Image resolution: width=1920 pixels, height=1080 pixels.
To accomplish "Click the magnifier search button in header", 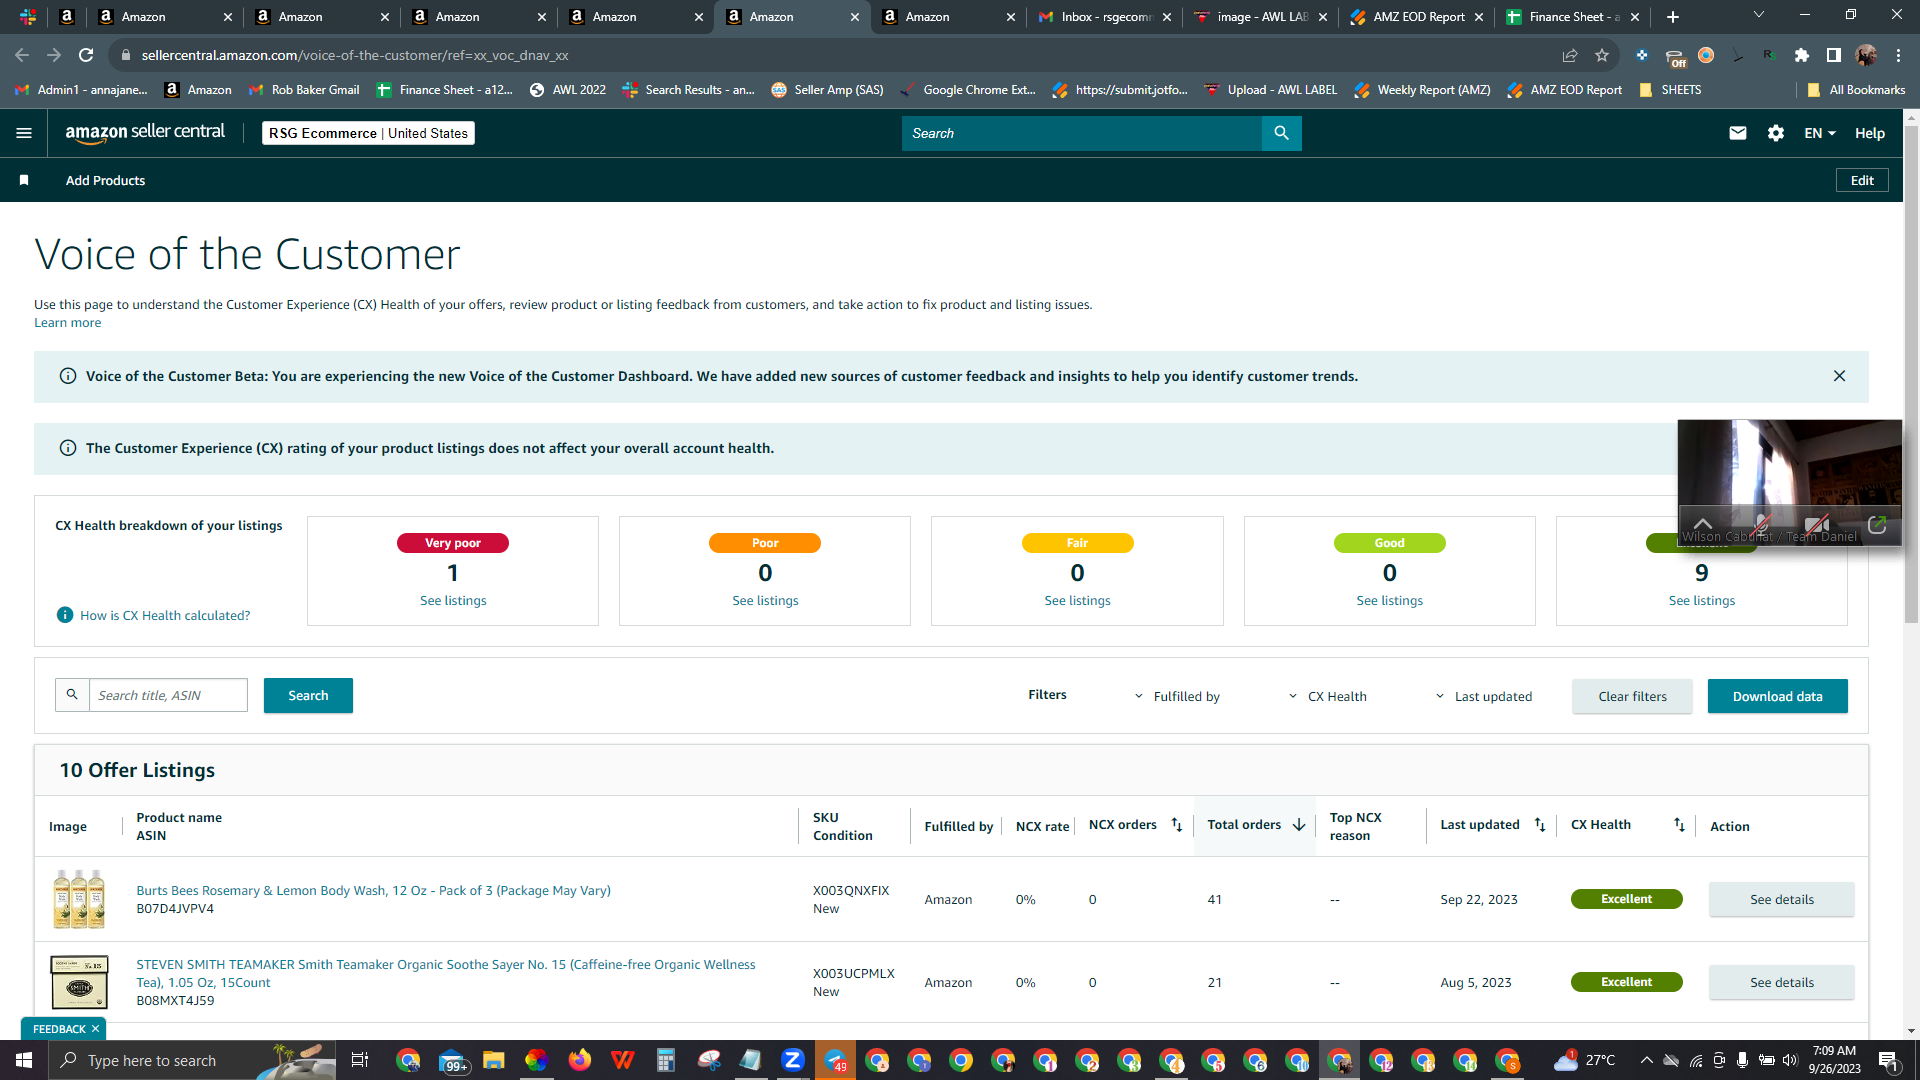I will 1281,133.
